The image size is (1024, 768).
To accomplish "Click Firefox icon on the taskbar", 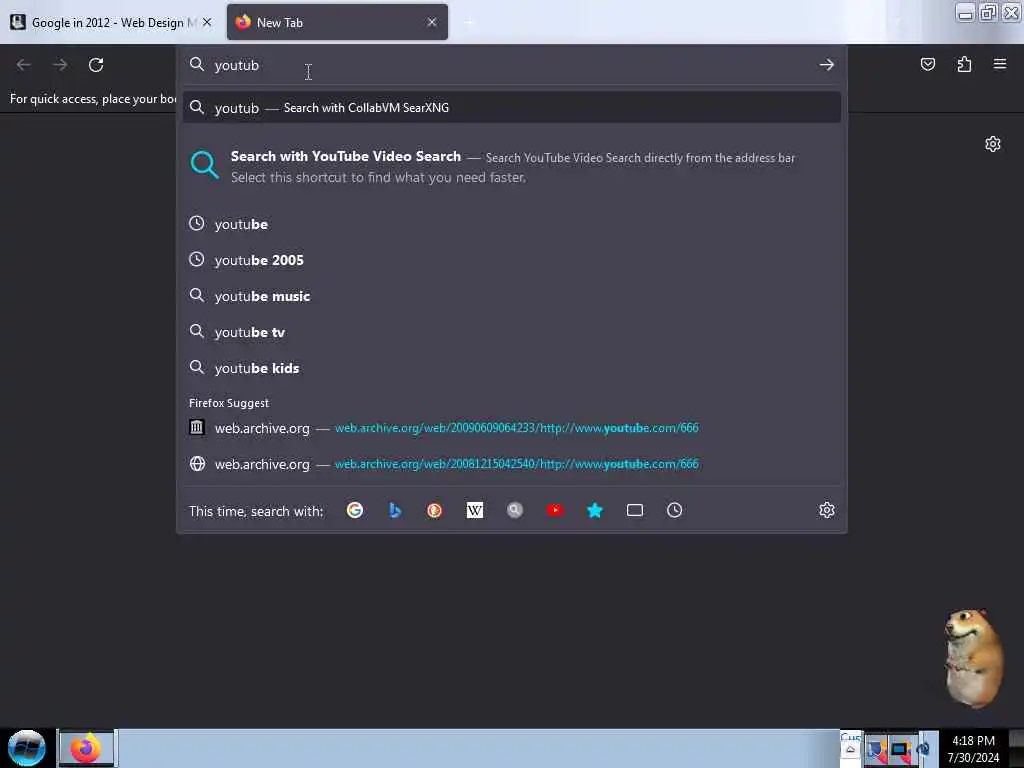I will [x=86, y=748].
